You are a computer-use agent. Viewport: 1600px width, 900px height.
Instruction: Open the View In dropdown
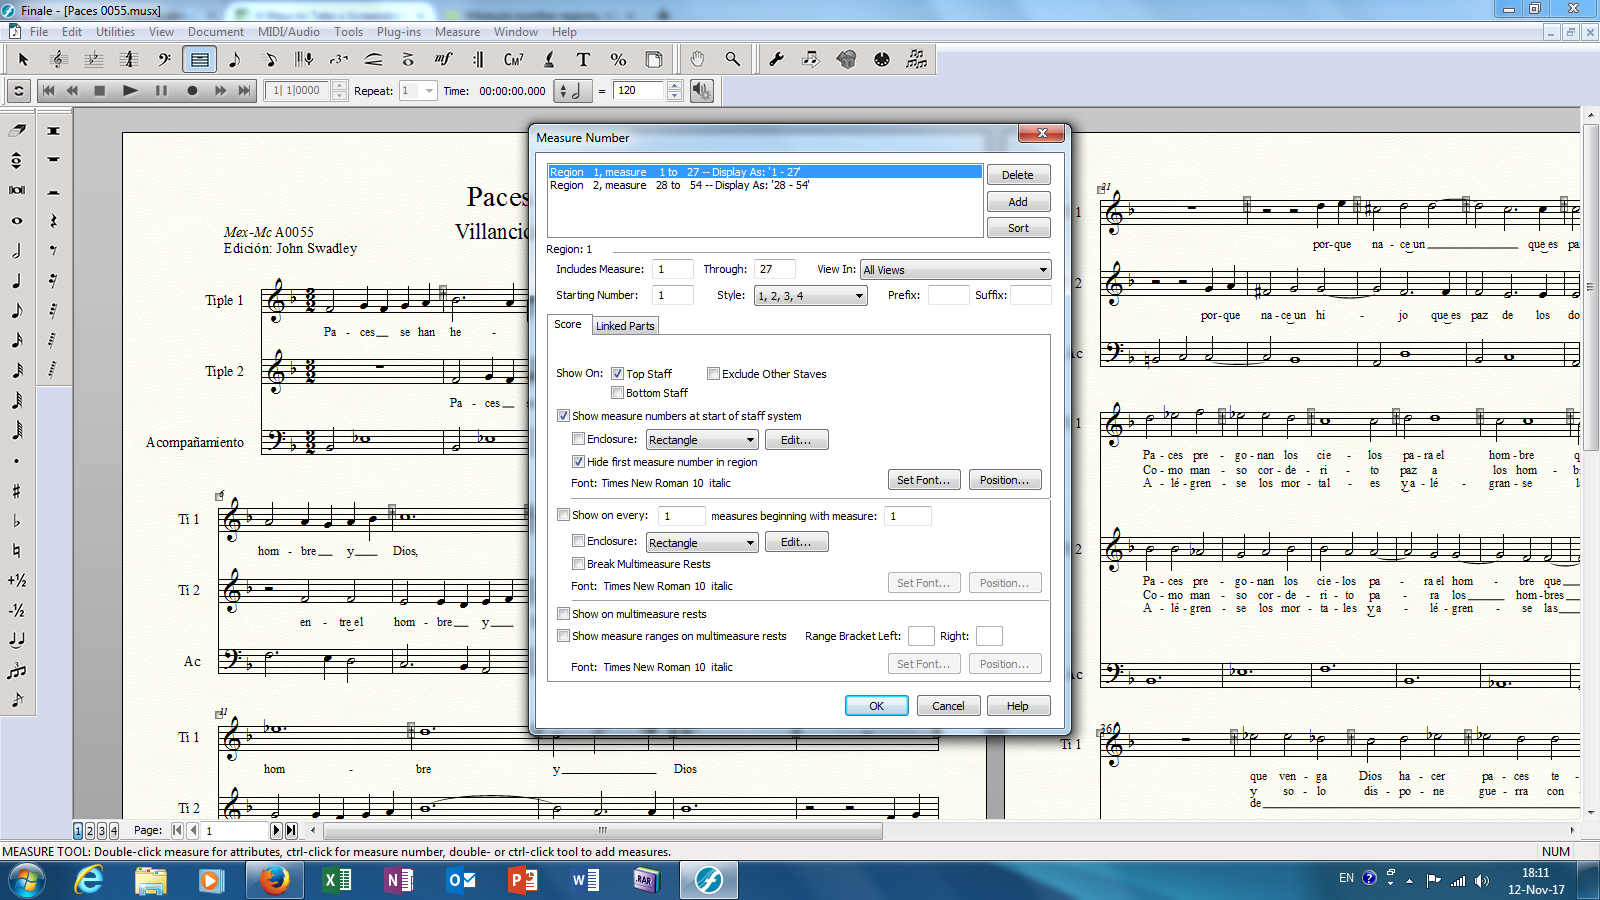pos(955,270)
